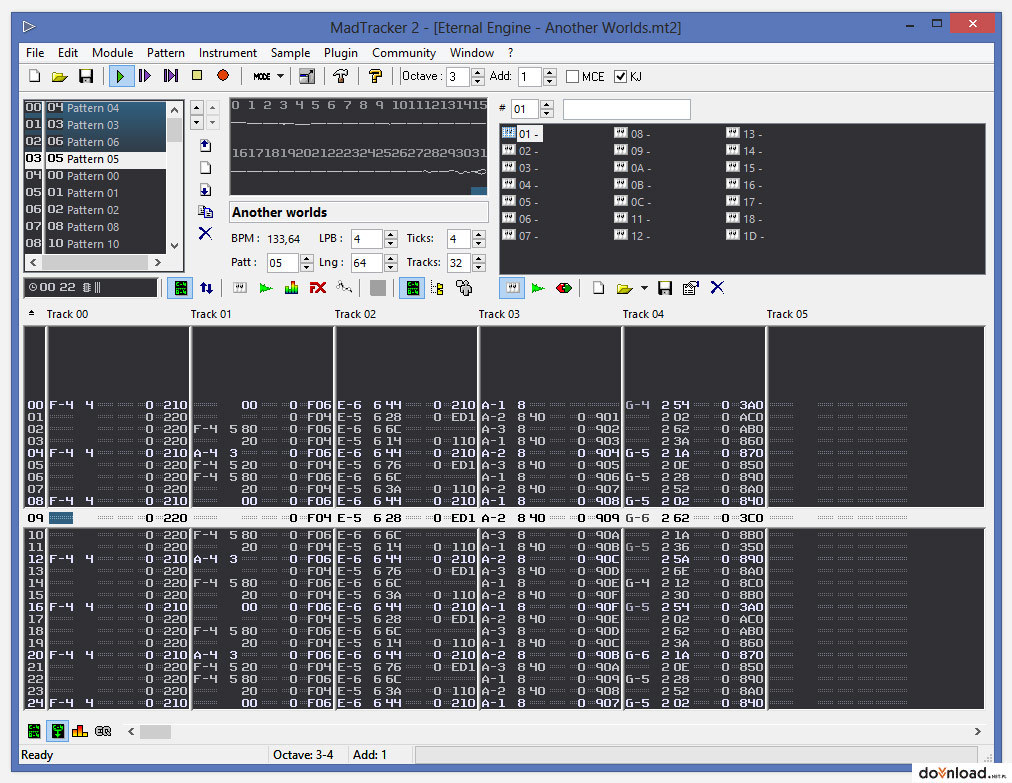This screenshot has width=1012, height=783.
Task: Open the sample editor green waveform icon
Action: (x=265, y=288)
